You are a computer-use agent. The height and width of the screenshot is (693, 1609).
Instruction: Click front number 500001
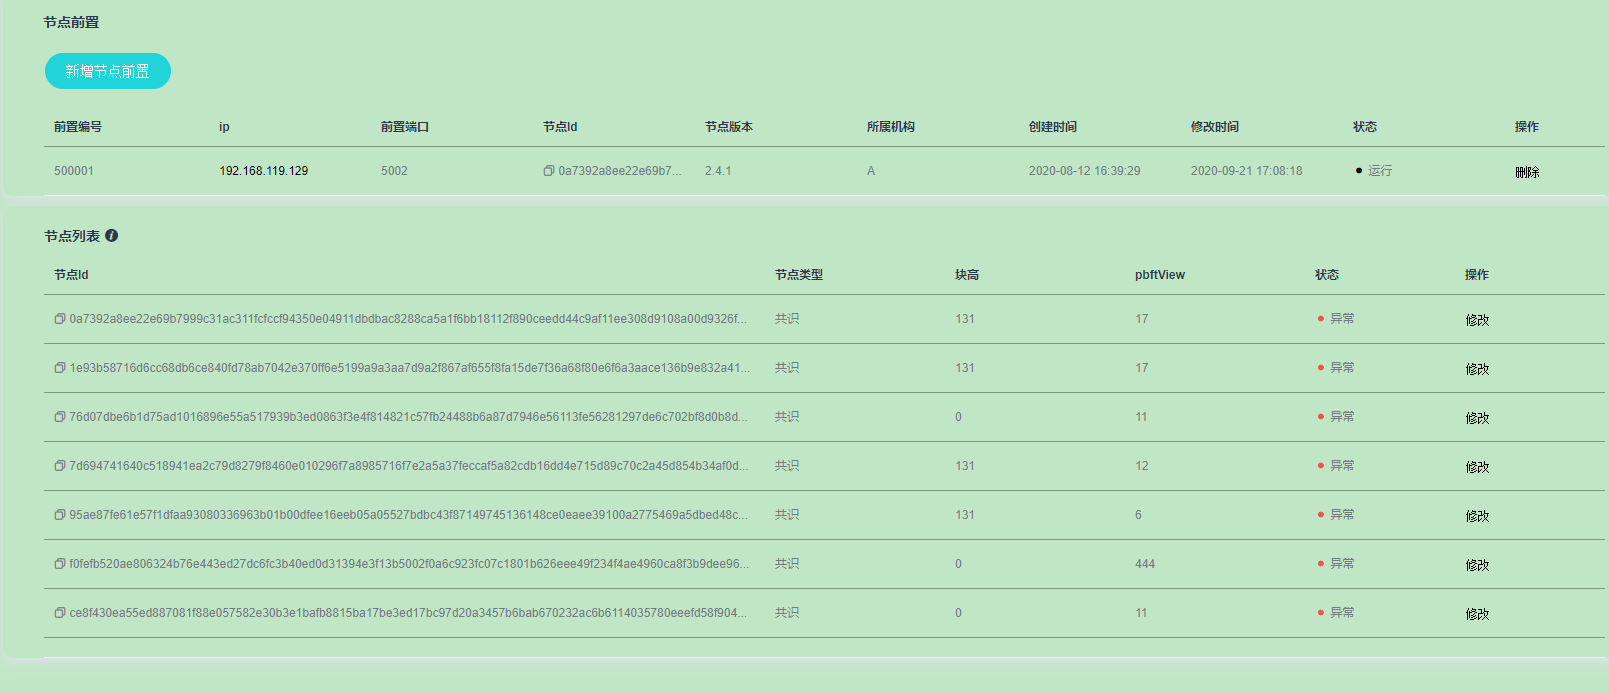pos(74,171)
